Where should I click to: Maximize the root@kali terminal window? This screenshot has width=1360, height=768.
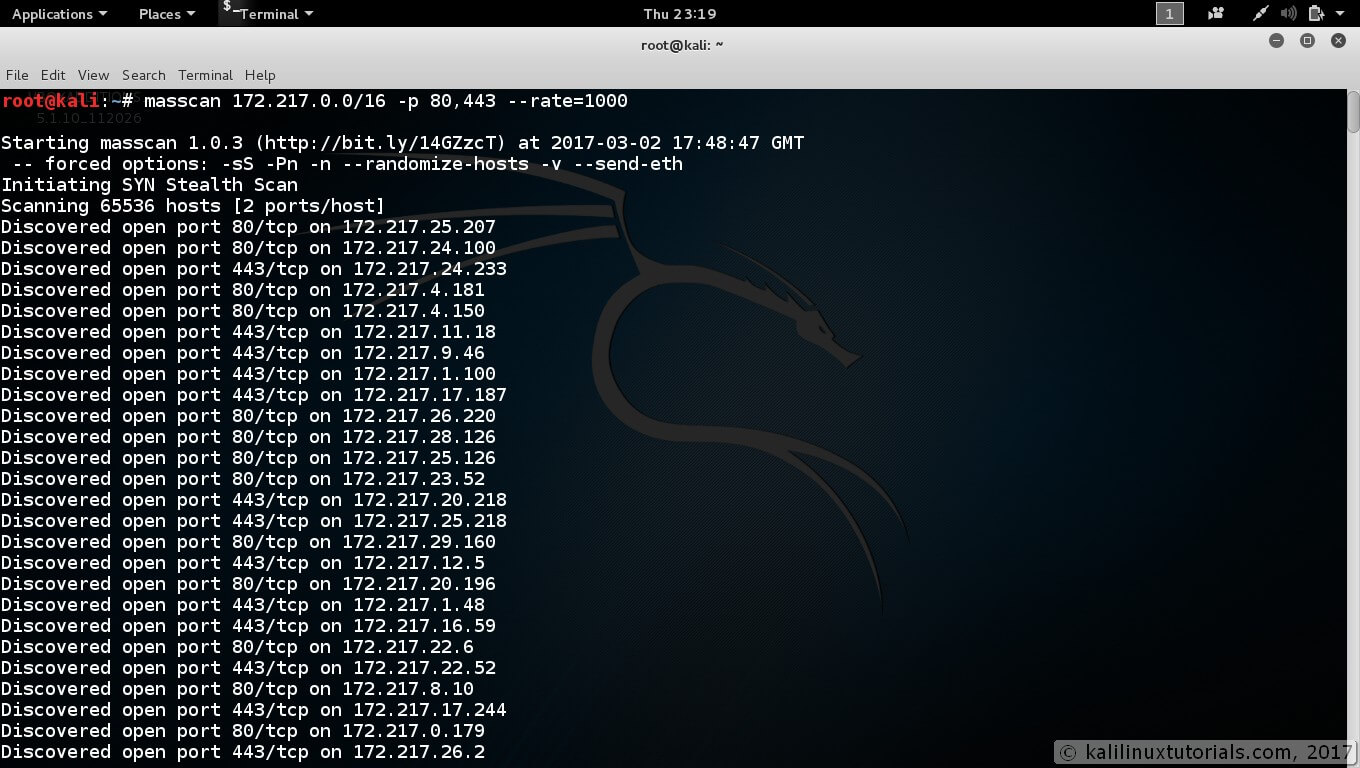pos(1307,41)
